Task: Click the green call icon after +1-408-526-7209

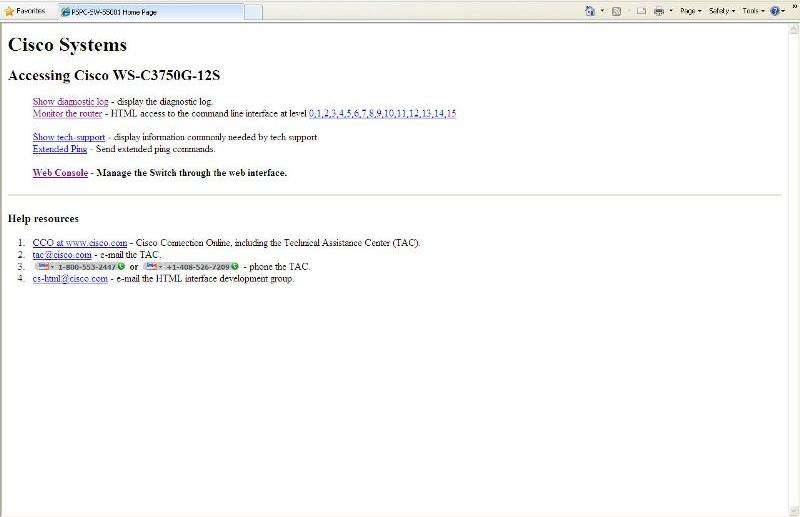Action: [x=235, y=266]
